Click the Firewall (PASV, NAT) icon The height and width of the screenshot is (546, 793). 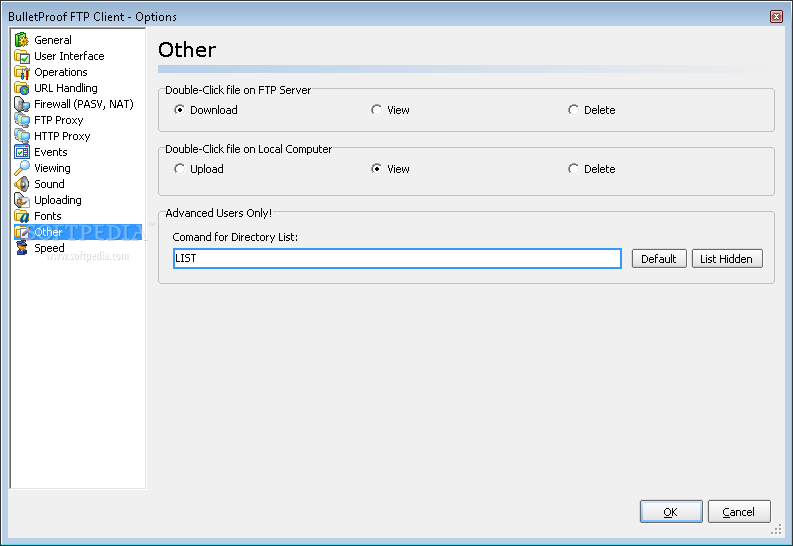22,104
